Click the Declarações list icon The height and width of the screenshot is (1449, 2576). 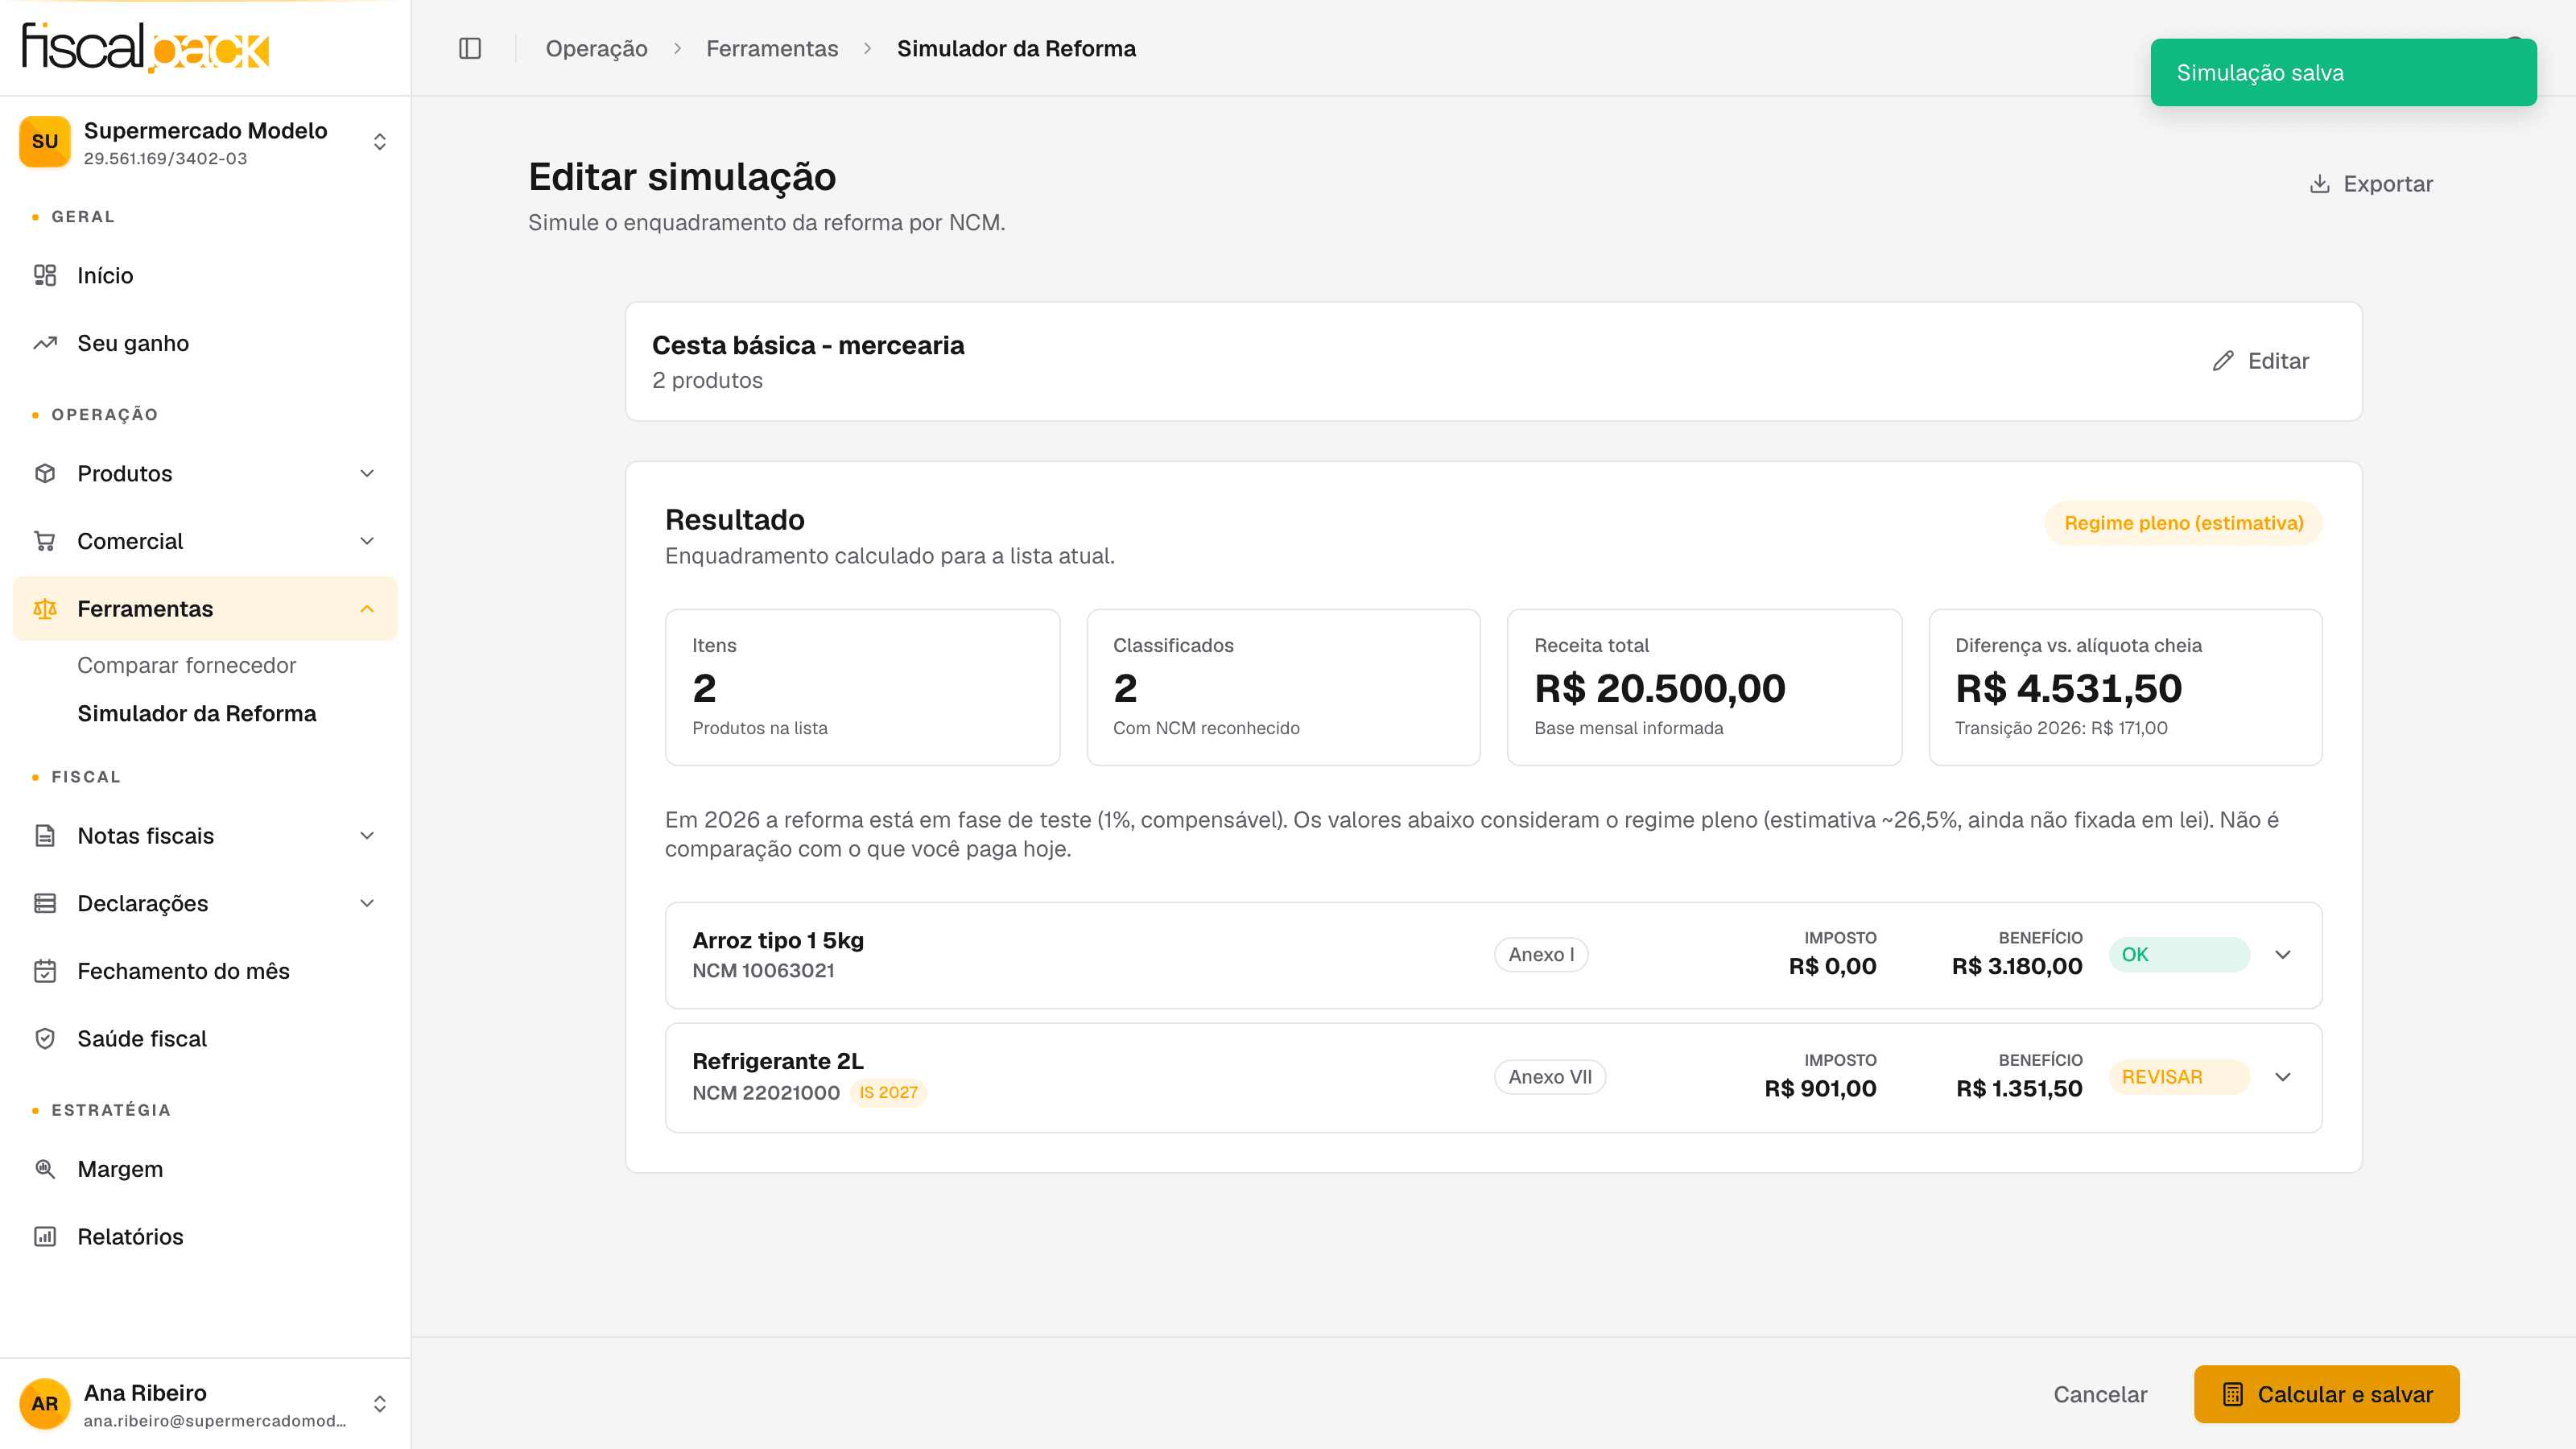click(x=45, y=903)
